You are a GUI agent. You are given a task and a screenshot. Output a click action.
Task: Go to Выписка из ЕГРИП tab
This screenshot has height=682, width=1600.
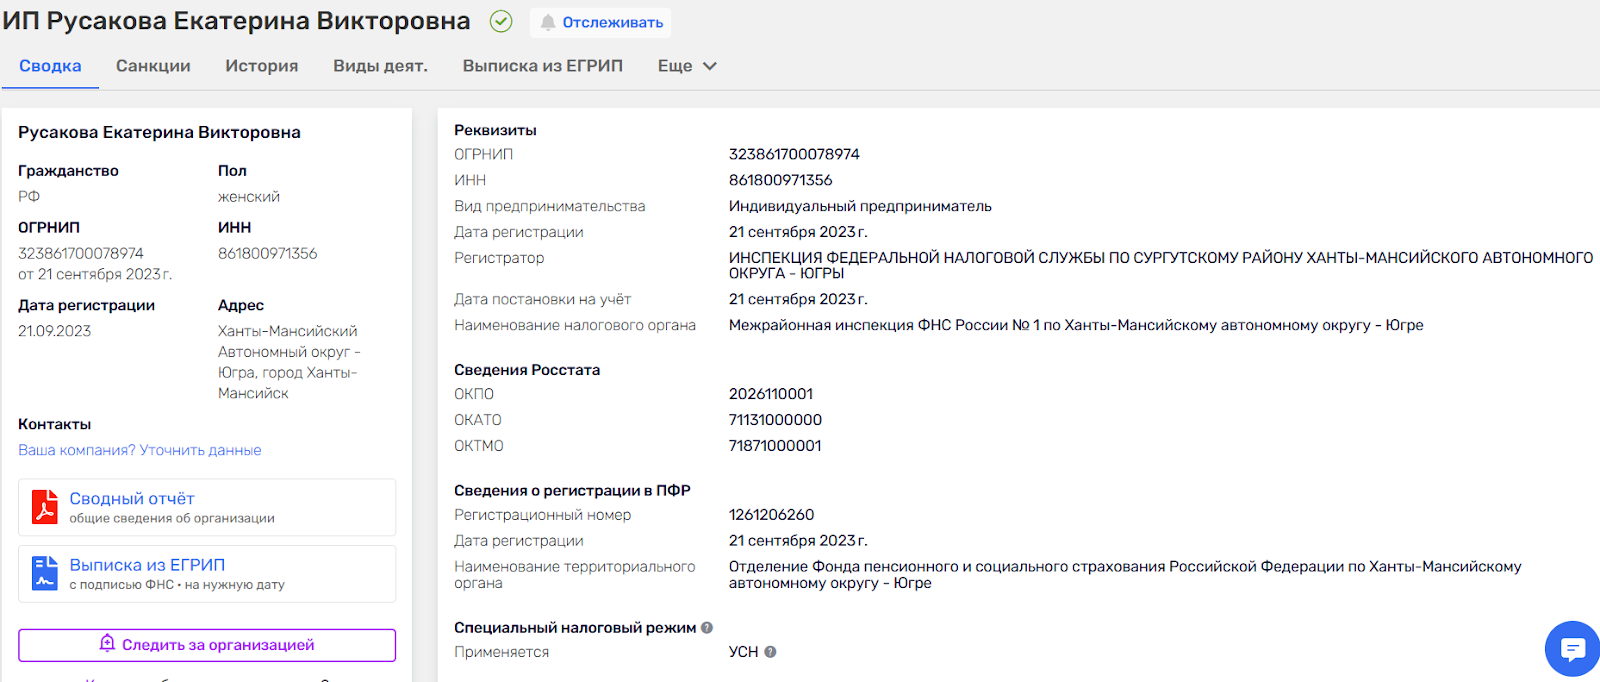(542, 66)
